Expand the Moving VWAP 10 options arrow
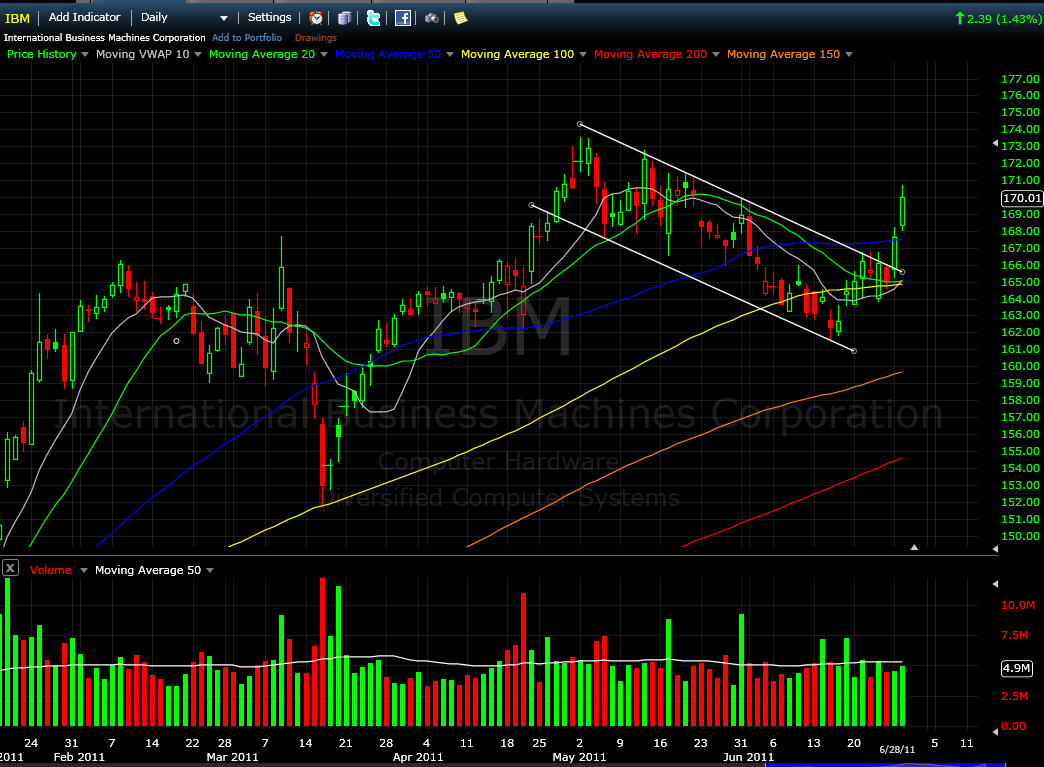Image resolution: width=1044 pixels, height=767 pixels. click(x=198, y=55)
